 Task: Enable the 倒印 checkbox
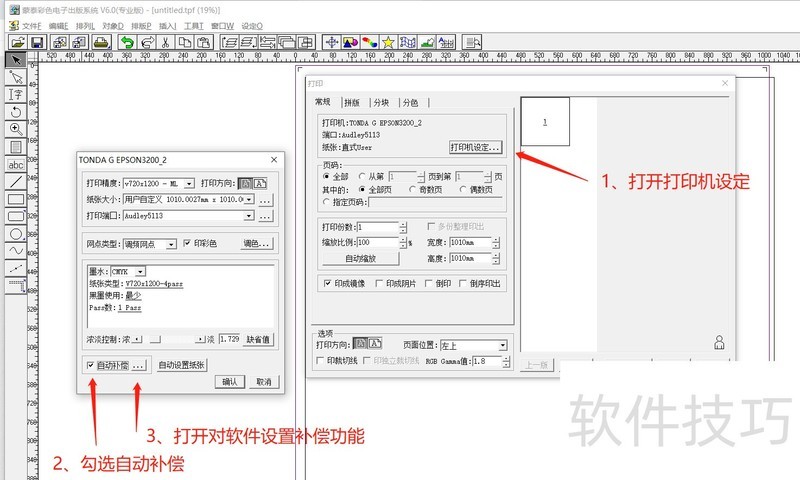pyautogui.click(x=429, y=283)
